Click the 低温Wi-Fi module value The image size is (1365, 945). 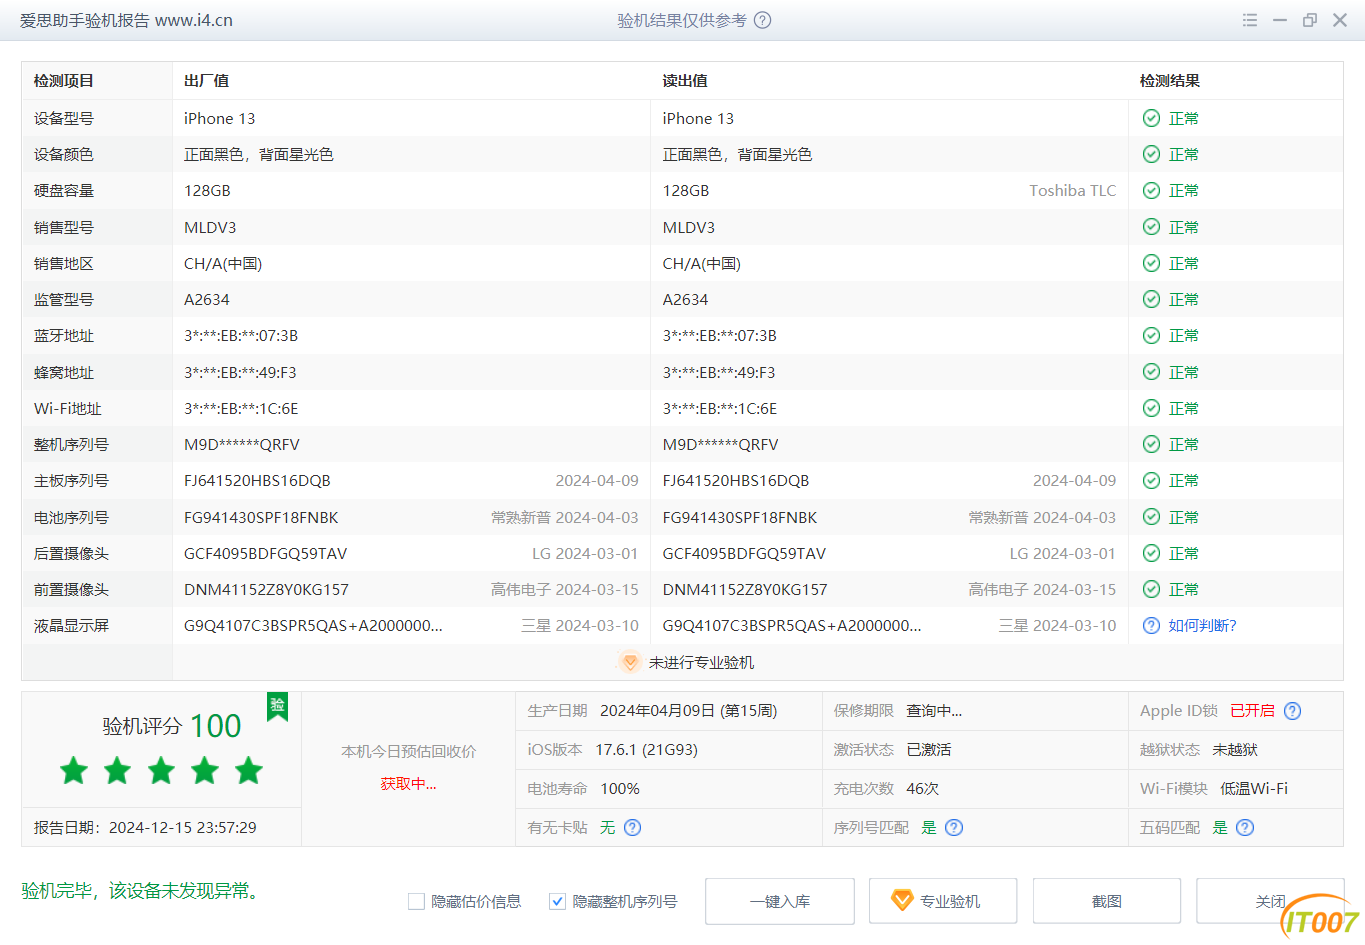point(1254,788)
